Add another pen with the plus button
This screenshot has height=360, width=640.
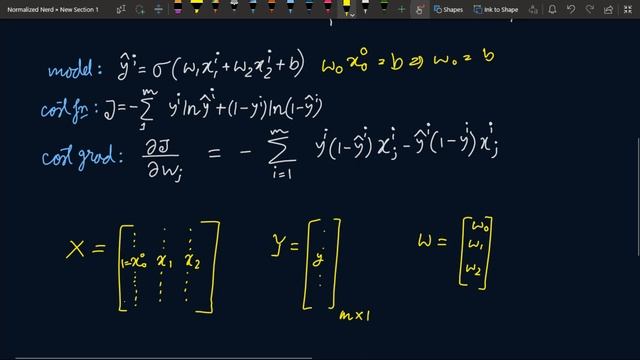[x=401, y=9]
